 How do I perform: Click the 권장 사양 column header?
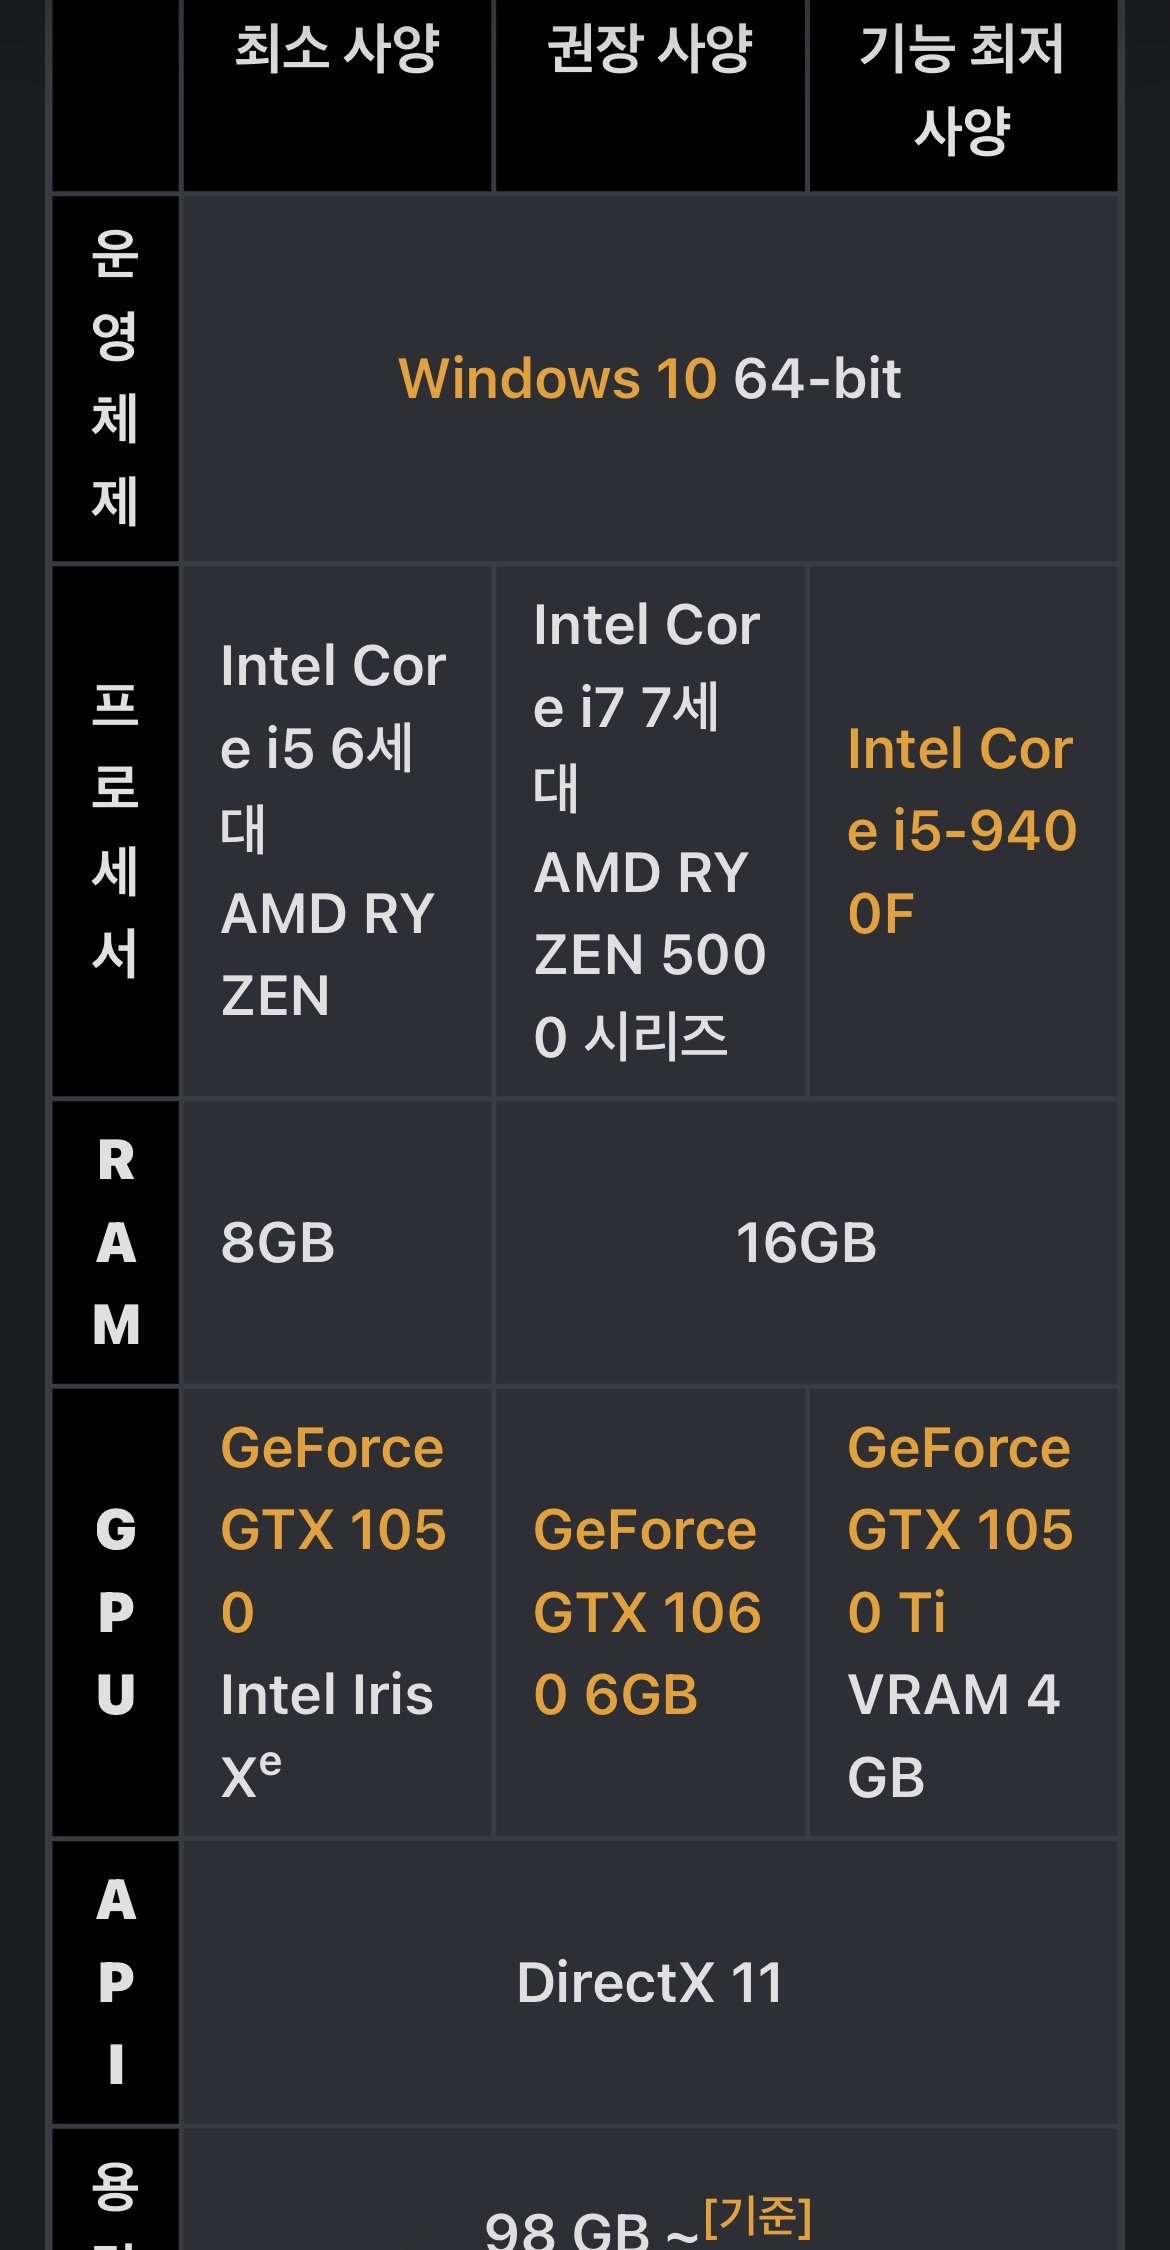pyautogui.click(x=650, y=49)
